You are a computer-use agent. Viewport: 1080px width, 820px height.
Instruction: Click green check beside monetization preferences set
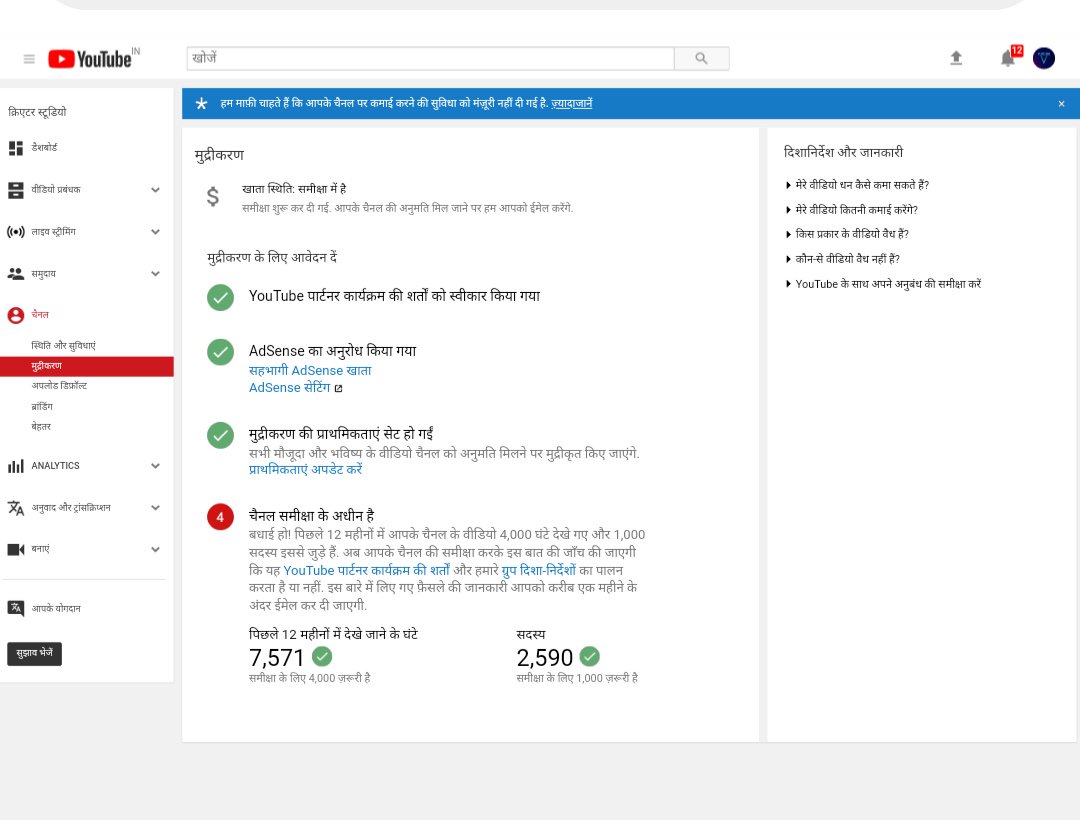(x=220, y=435)
